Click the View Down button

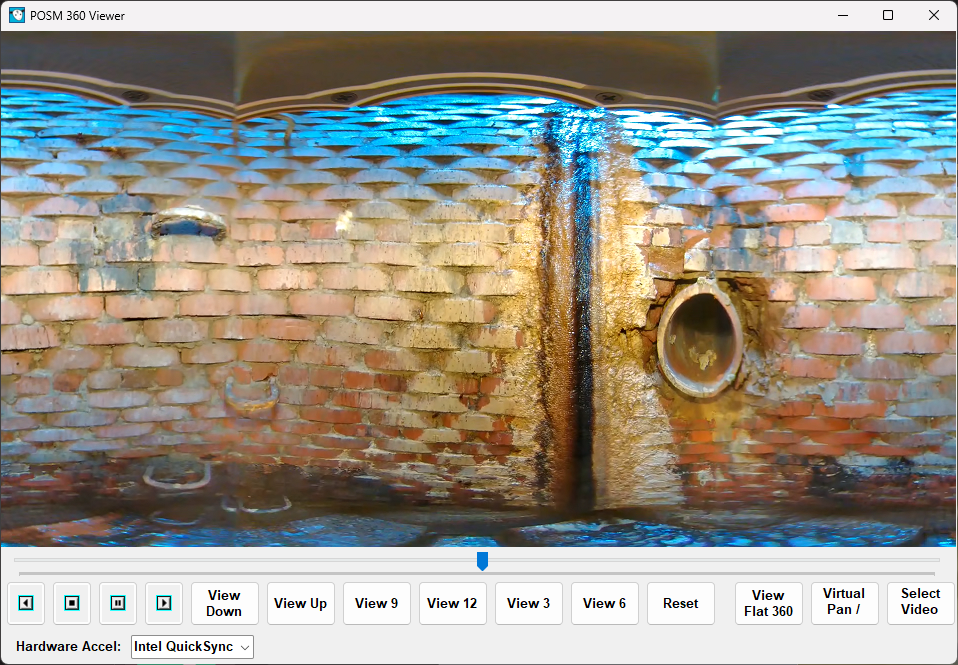(x=225, y=603)
